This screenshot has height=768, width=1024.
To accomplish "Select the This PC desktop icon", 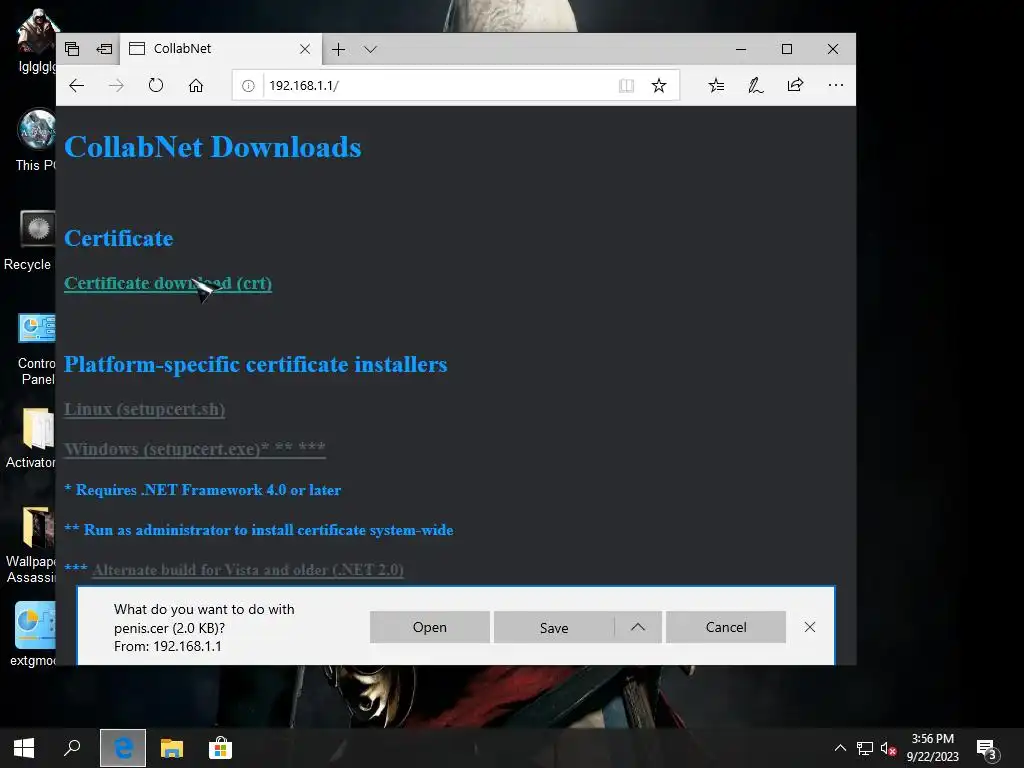I will pyautogui.click(x=36, y=141).
